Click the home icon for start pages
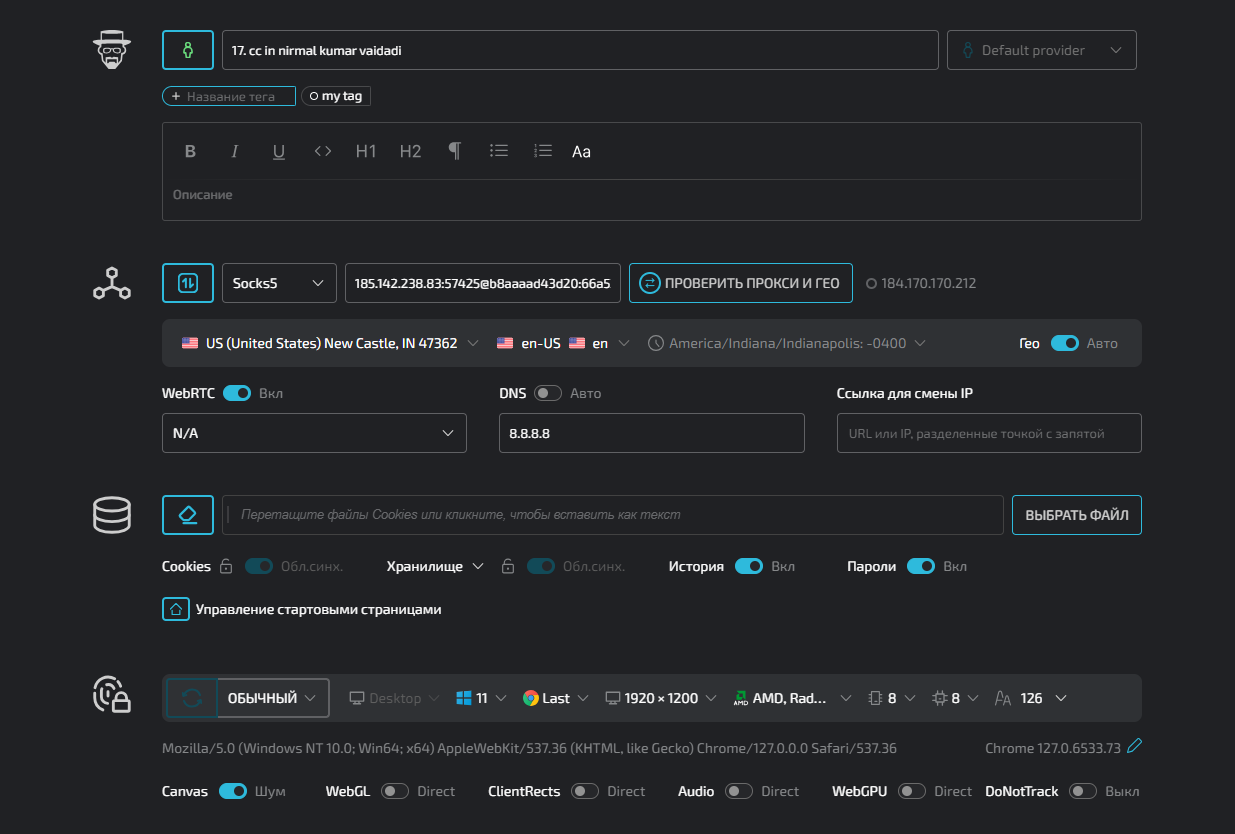 tap(176, 609)
